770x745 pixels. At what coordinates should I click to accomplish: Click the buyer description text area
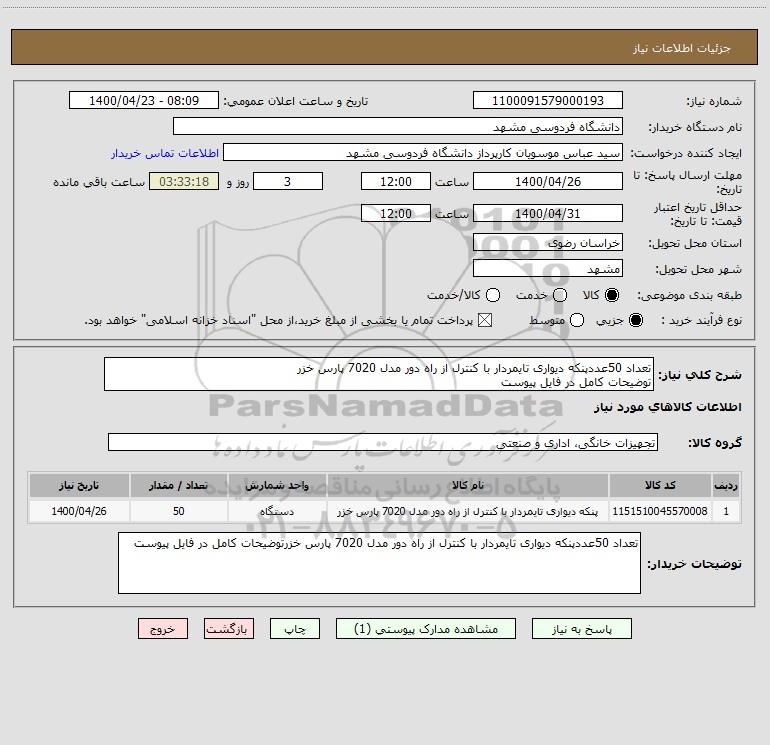(379, 563)
